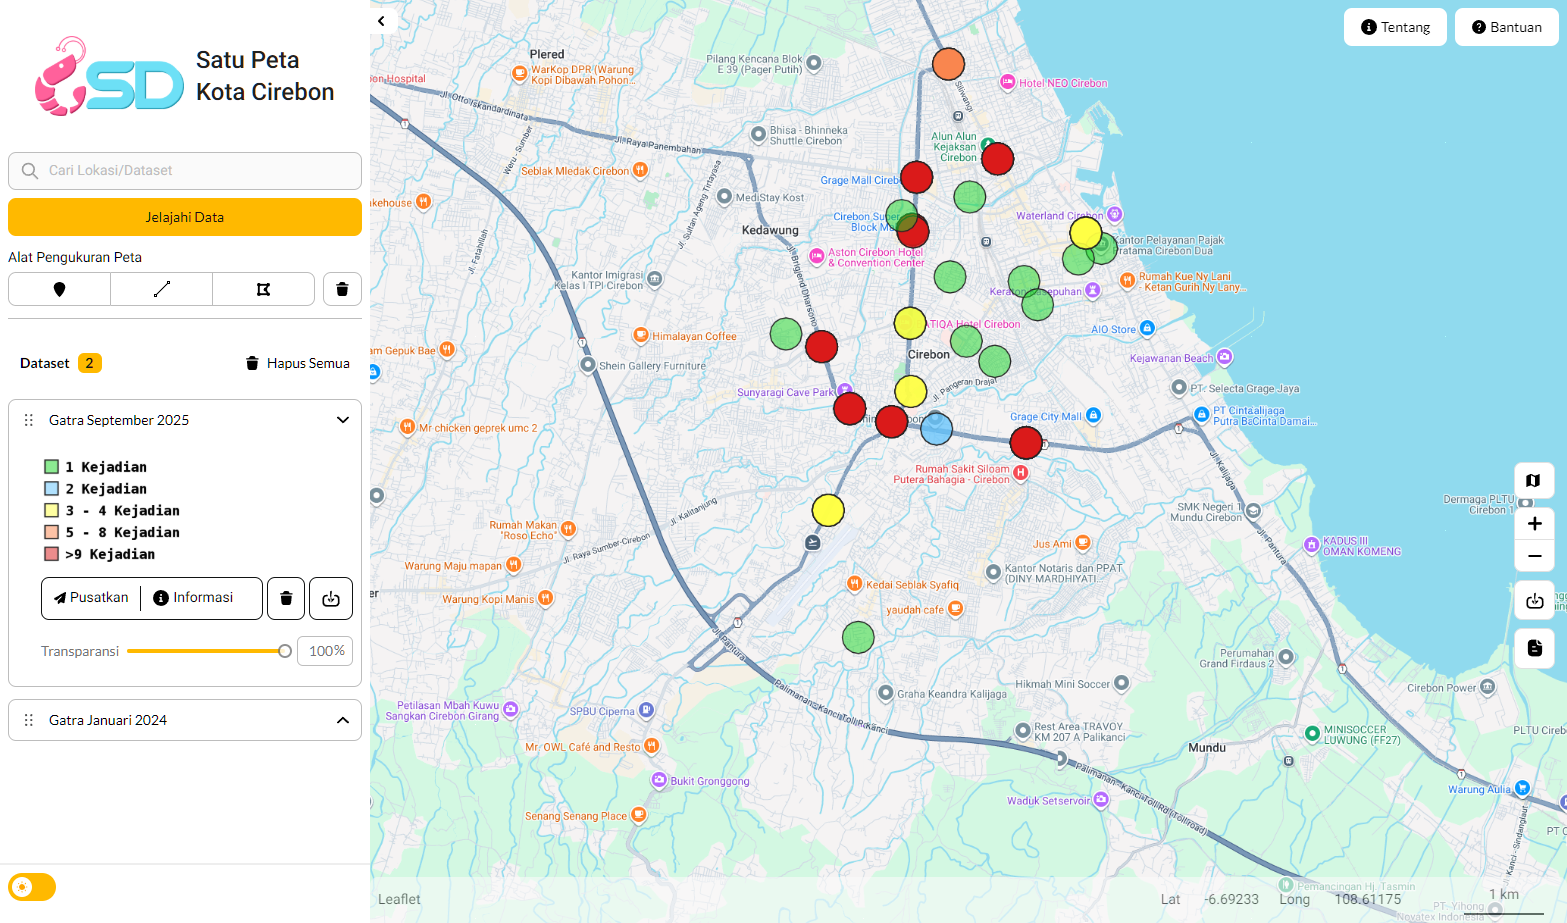Zoom in on the map
1567x923 pixels.
point(1534,524)
